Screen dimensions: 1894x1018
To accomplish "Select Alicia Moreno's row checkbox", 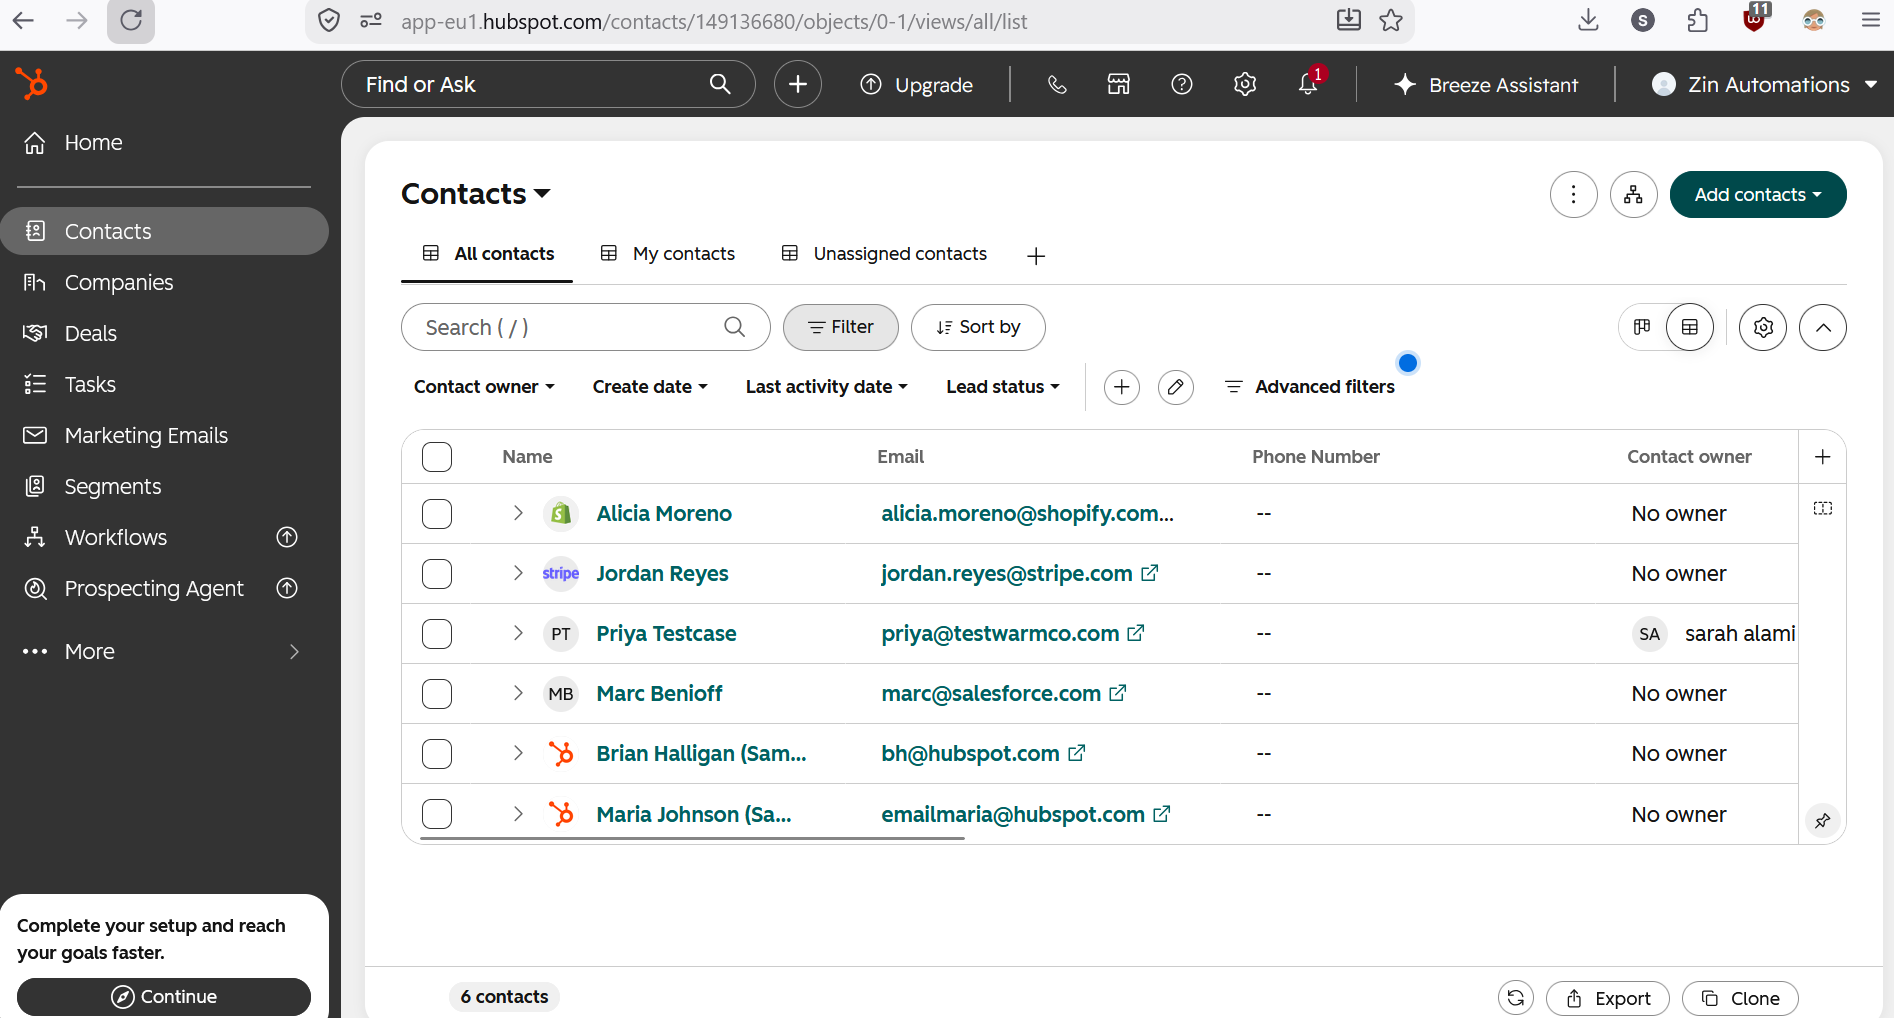I will 437,514.
